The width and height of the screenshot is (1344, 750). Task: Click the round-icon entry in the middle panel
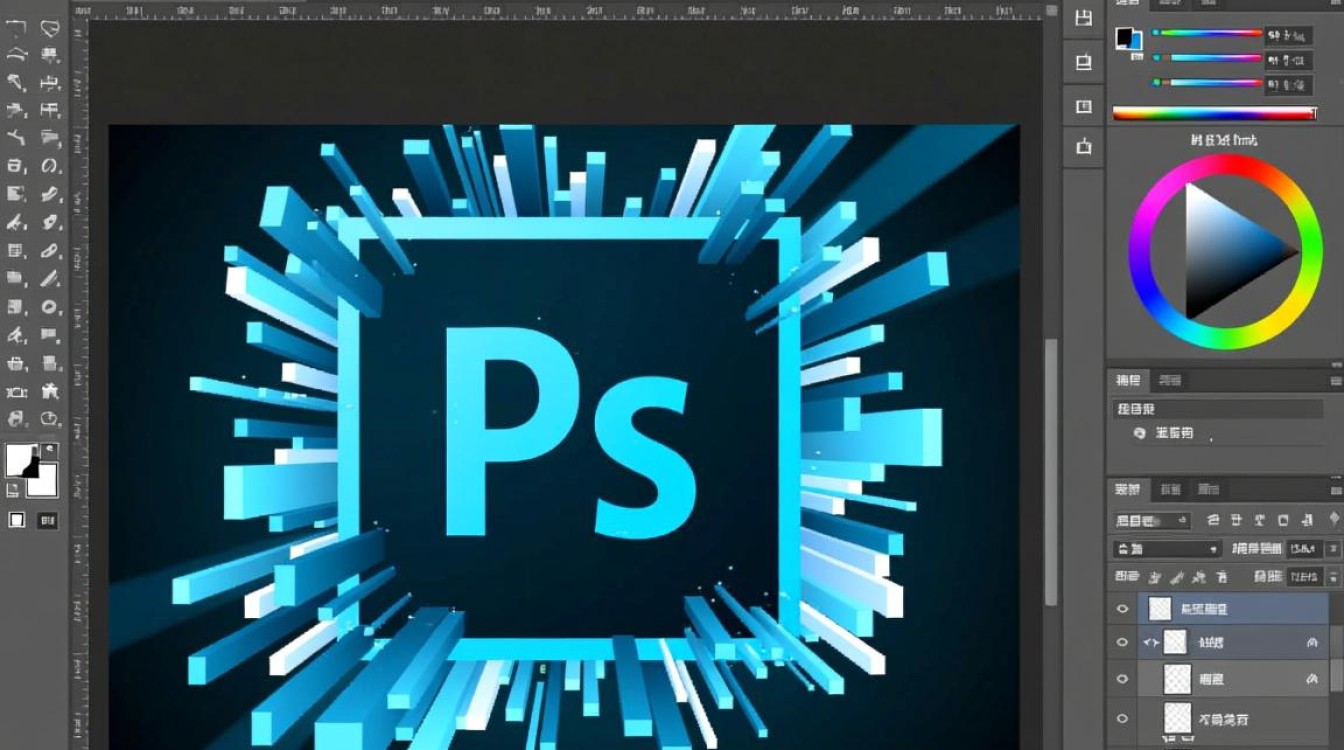1164,434
